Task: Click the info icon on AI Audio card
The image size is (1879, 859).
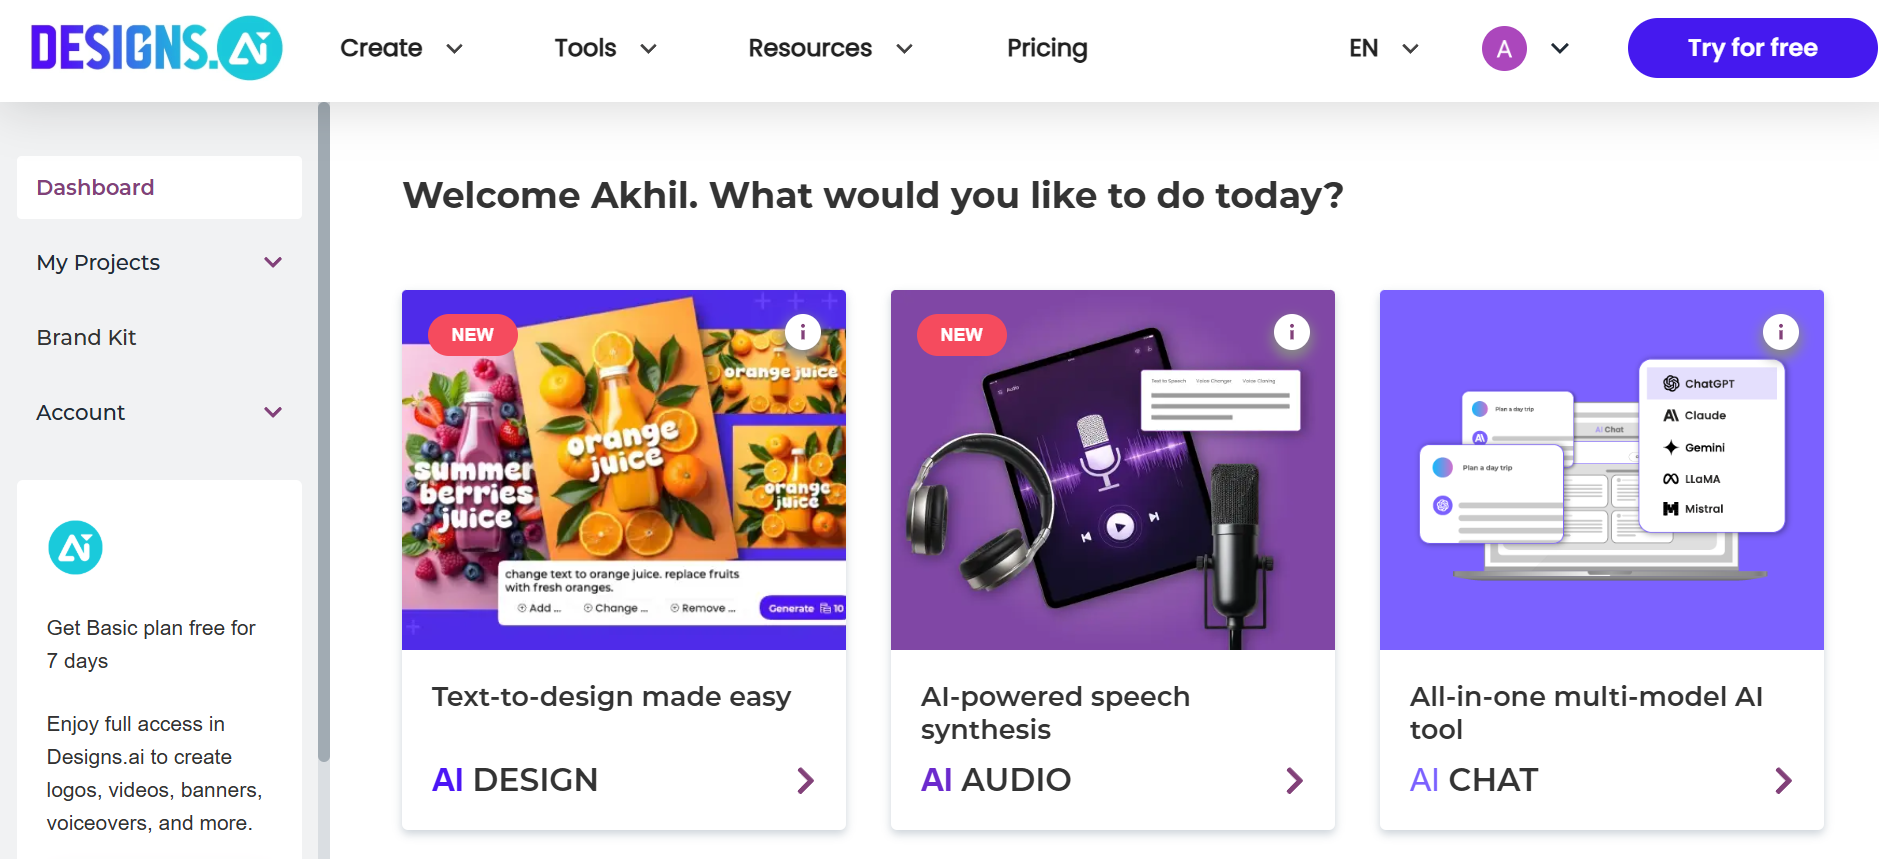Action: (x=1291, y=331)
